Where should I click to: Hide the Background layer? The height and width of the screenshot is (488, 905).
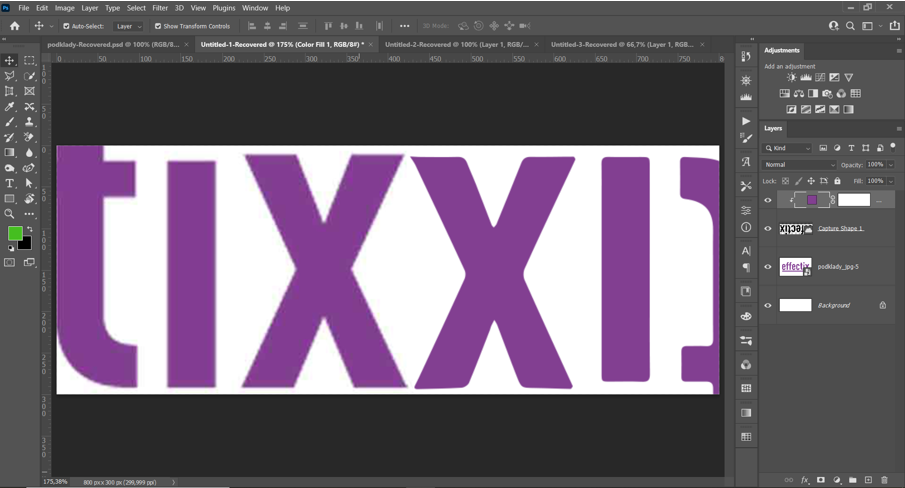click(x=768, y=305)
